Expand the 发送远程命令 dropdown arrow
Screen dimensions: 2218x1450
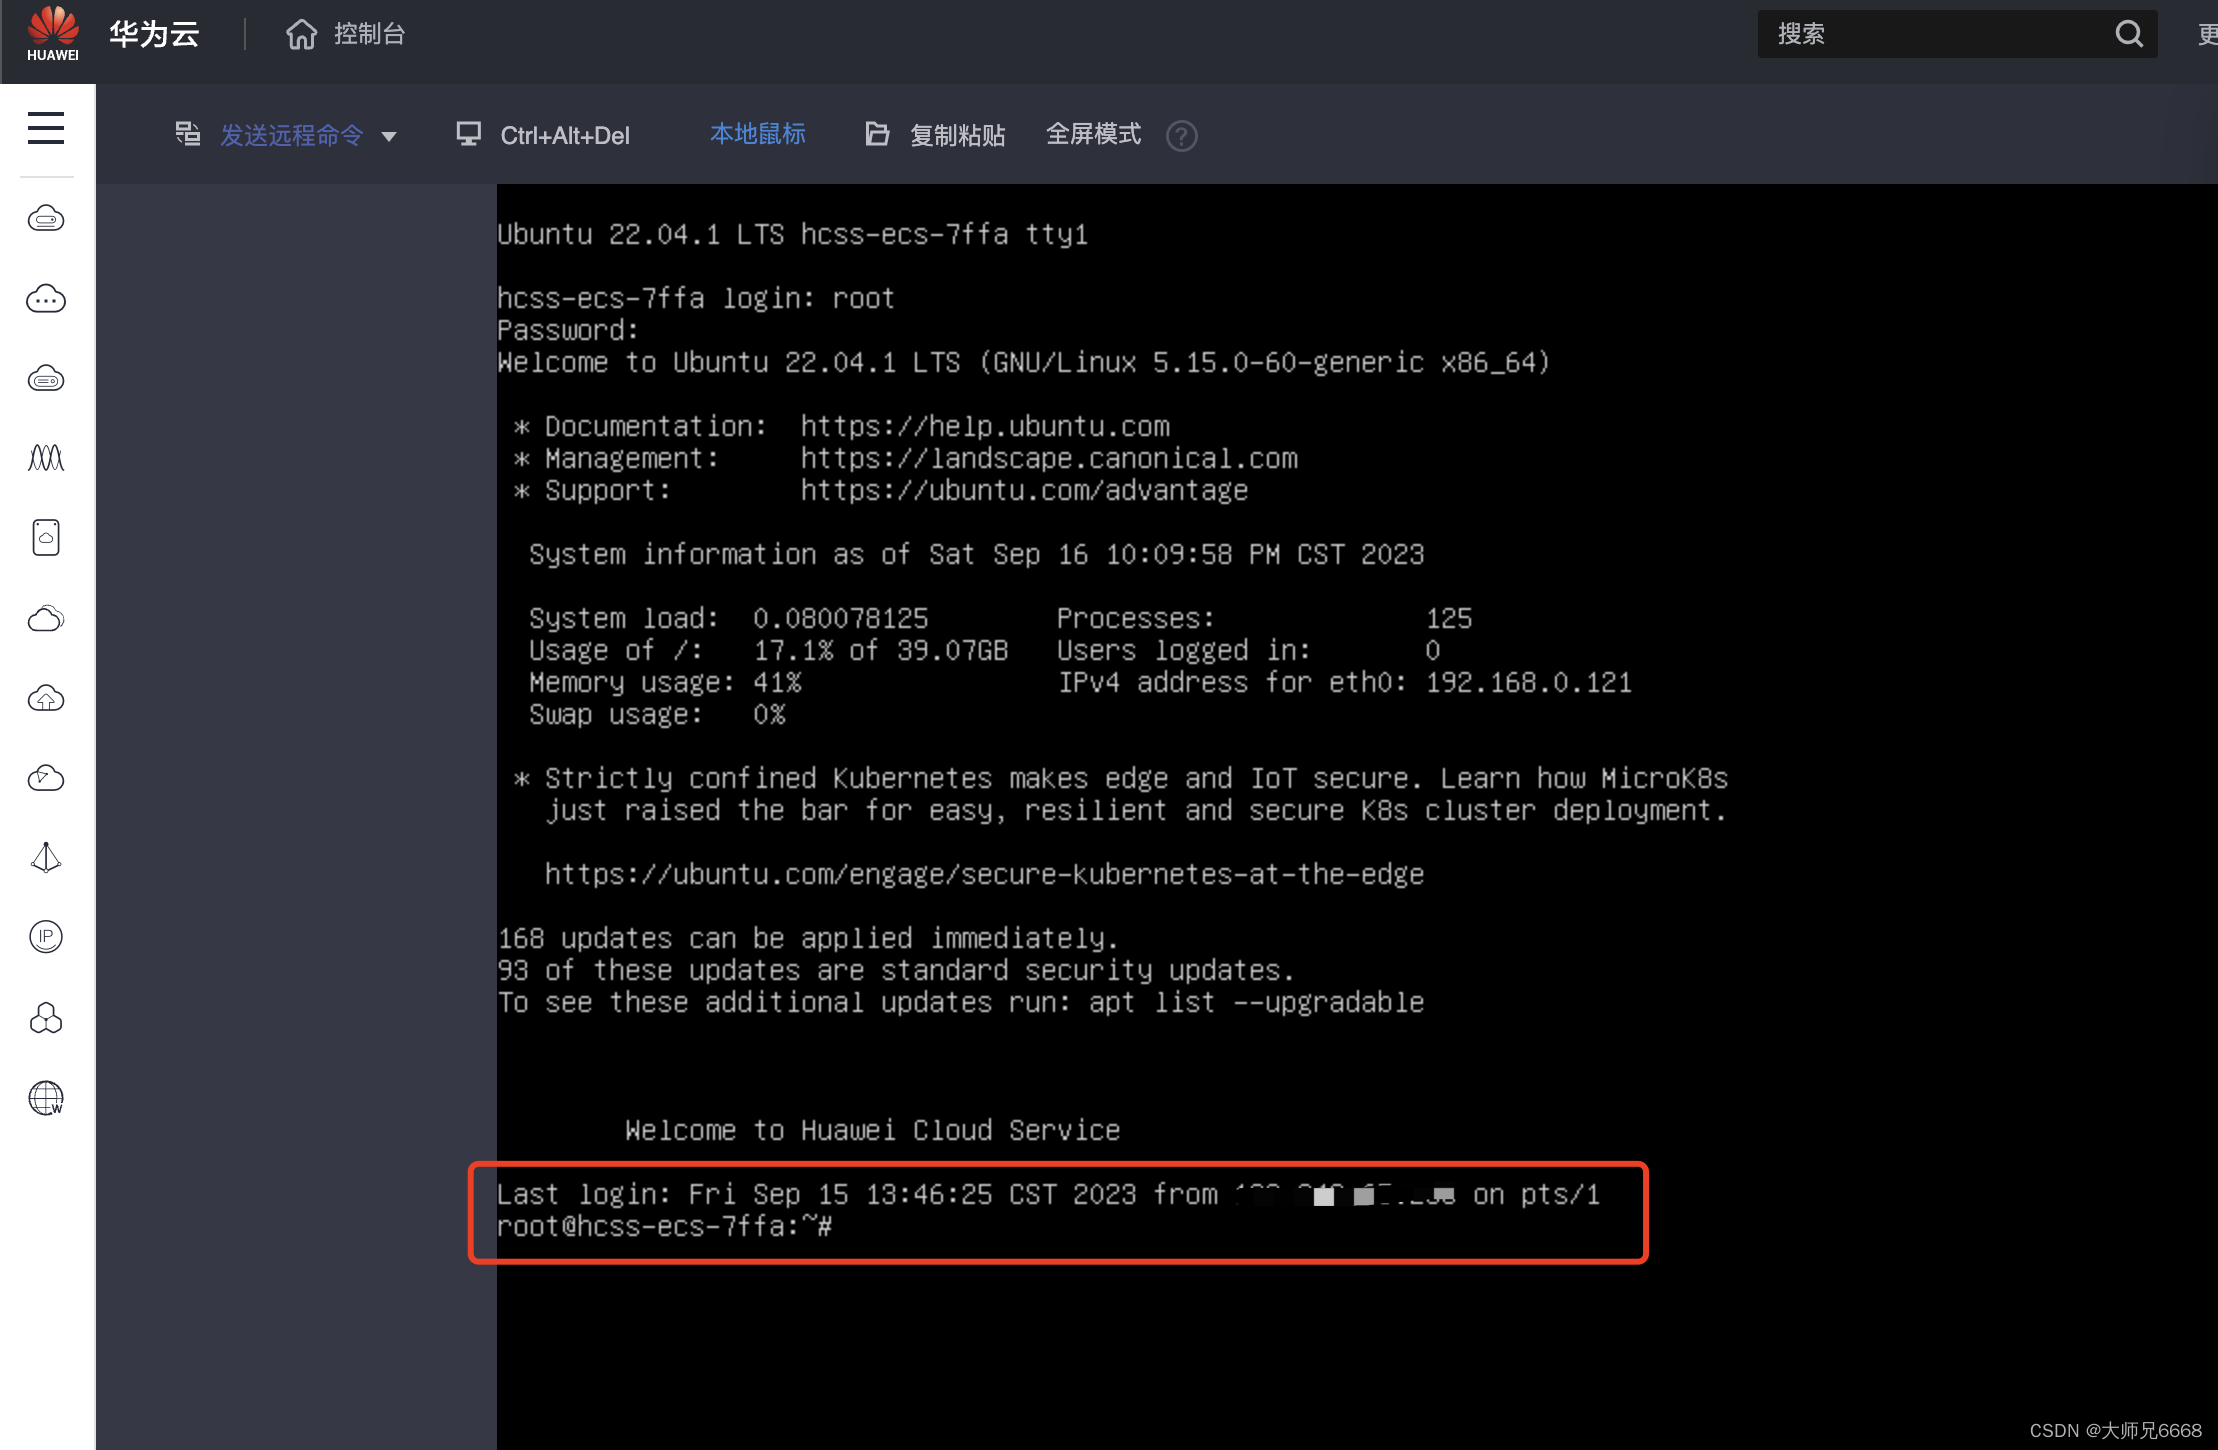coord(389,137)
